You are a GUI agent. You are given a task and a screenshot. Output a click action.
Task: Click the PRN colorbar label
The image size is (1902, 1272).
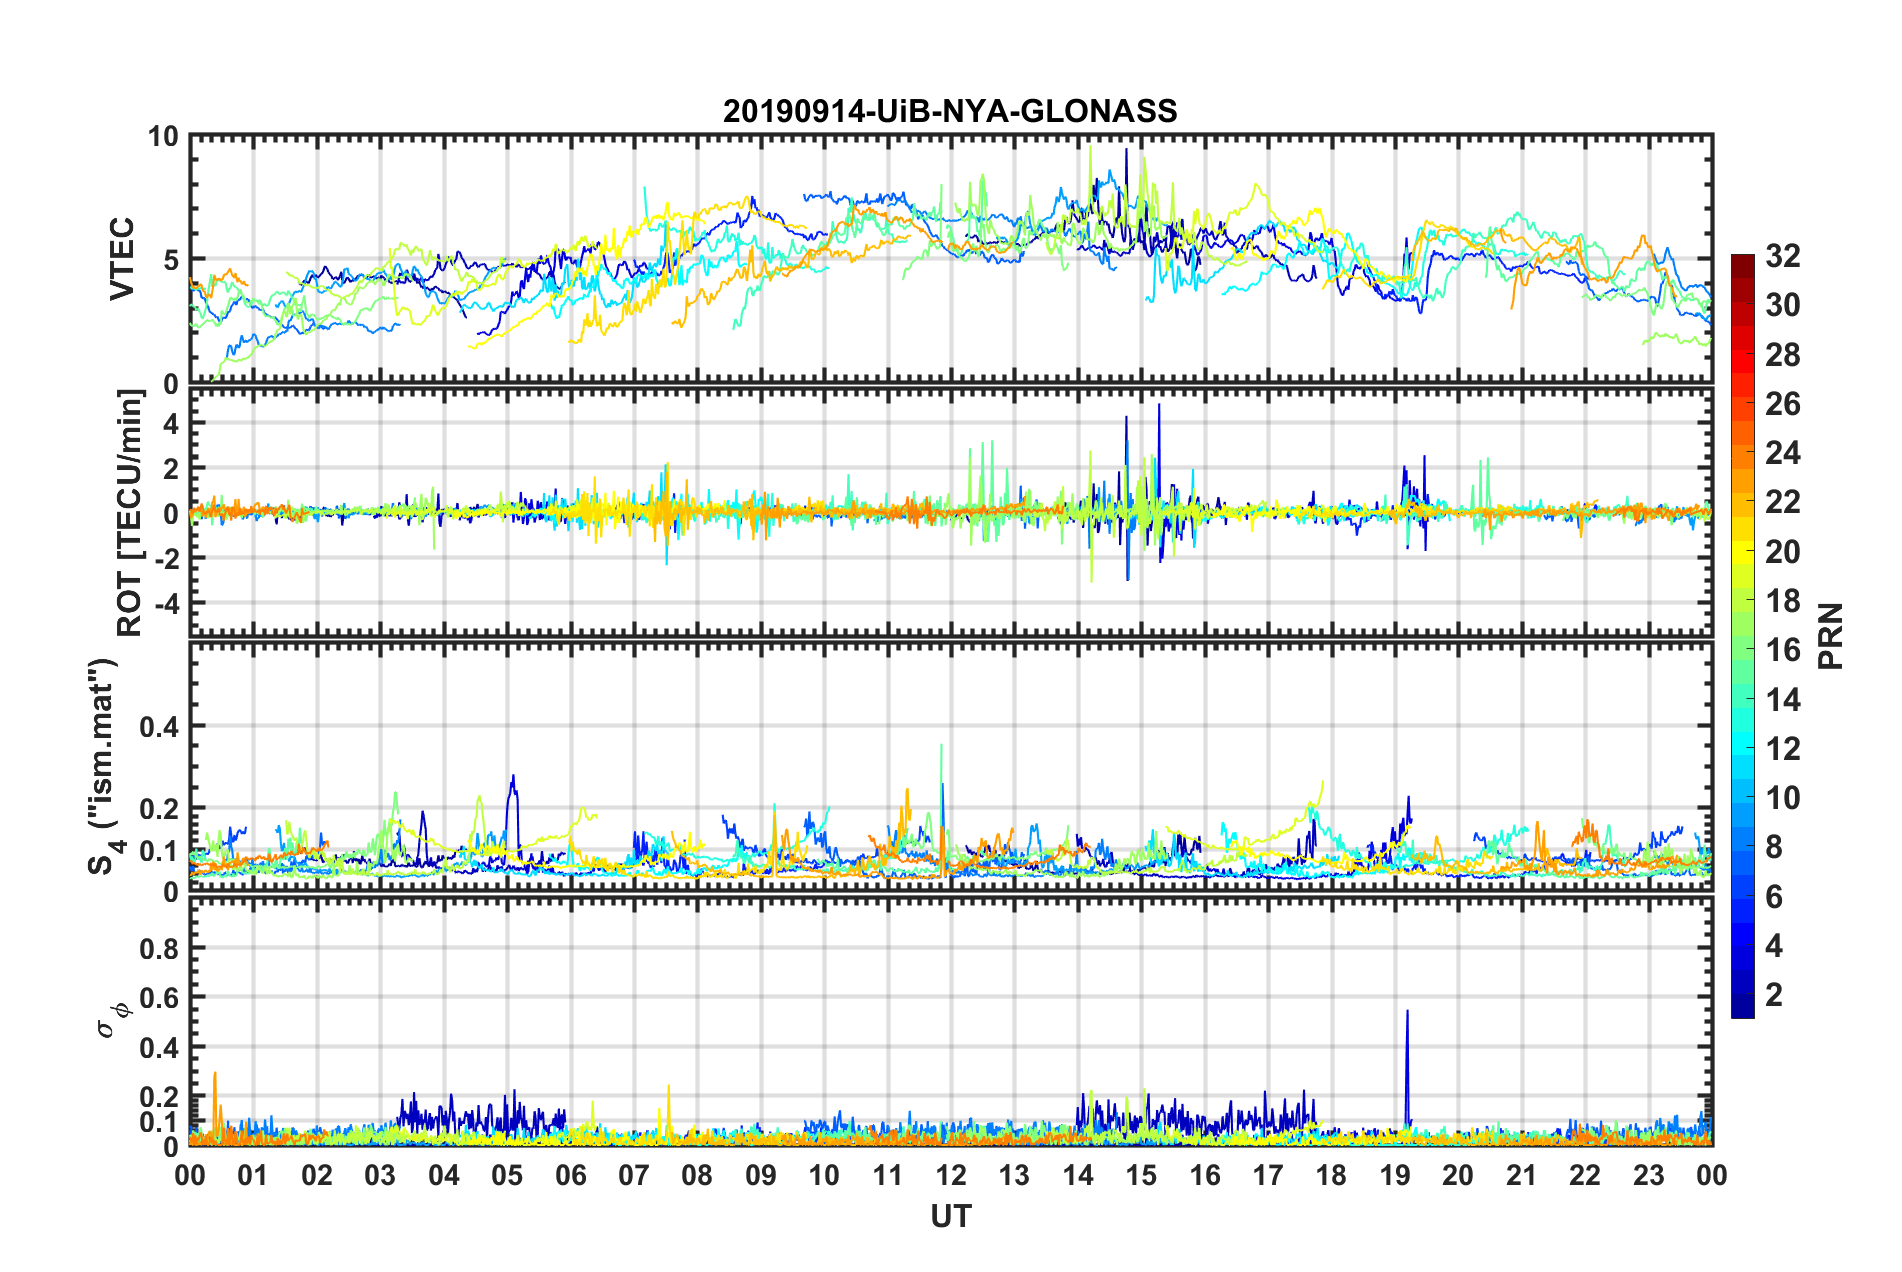pos(1831,636)
